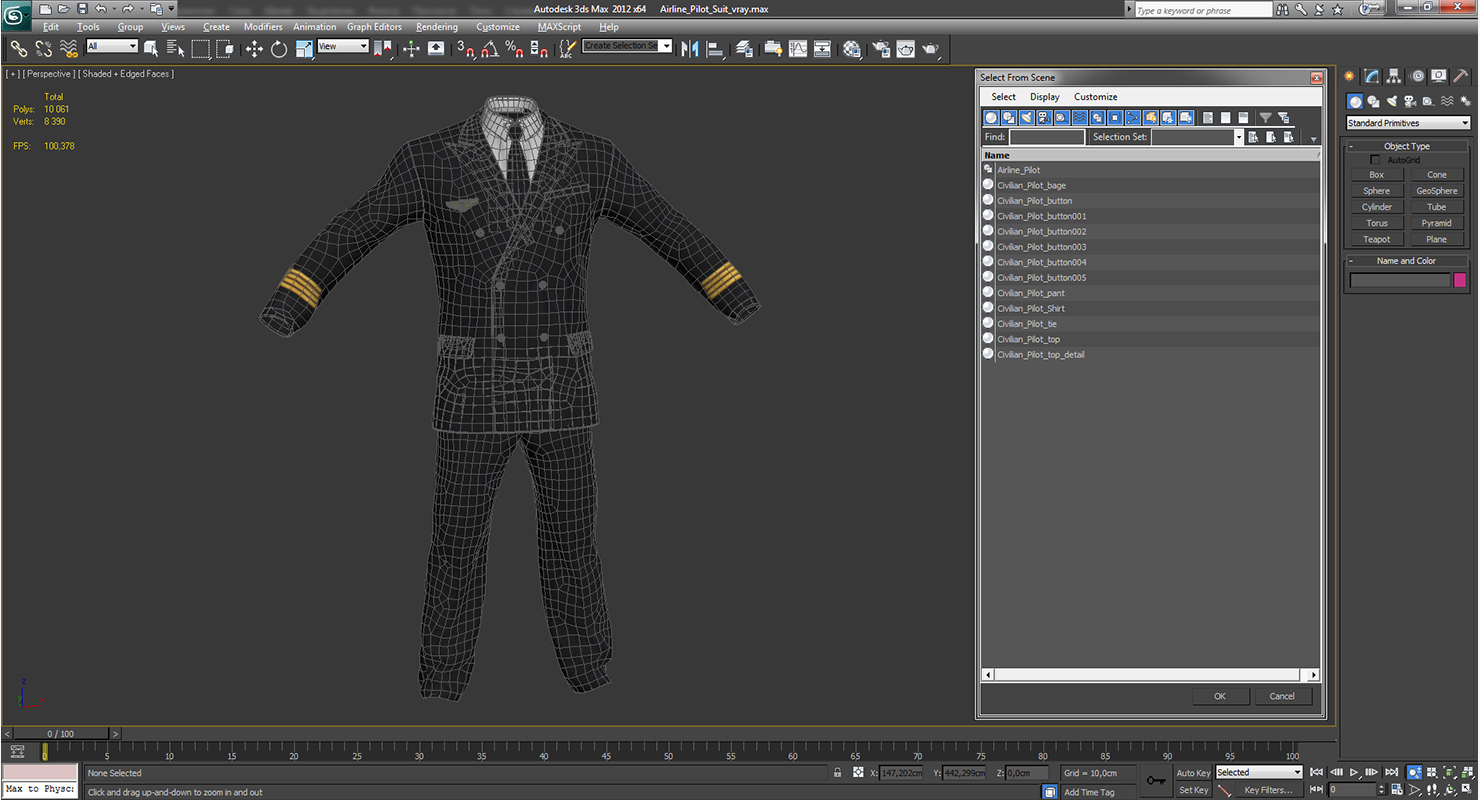Toggle the Percent Snap button

pos(515,48)
